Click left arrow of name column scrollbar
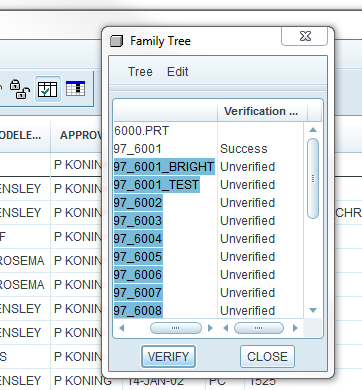The height and width of the screenshot is (390, 362). 122,328
